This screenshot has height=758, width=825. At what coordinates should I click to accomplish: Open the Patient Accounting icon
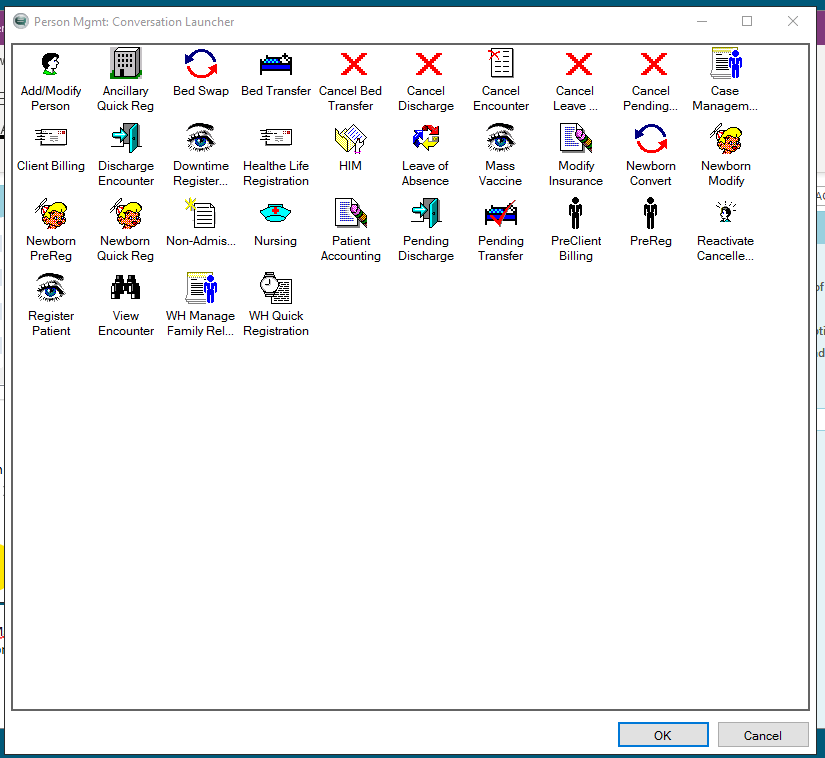pyautogui.click(x=351, y=214)
